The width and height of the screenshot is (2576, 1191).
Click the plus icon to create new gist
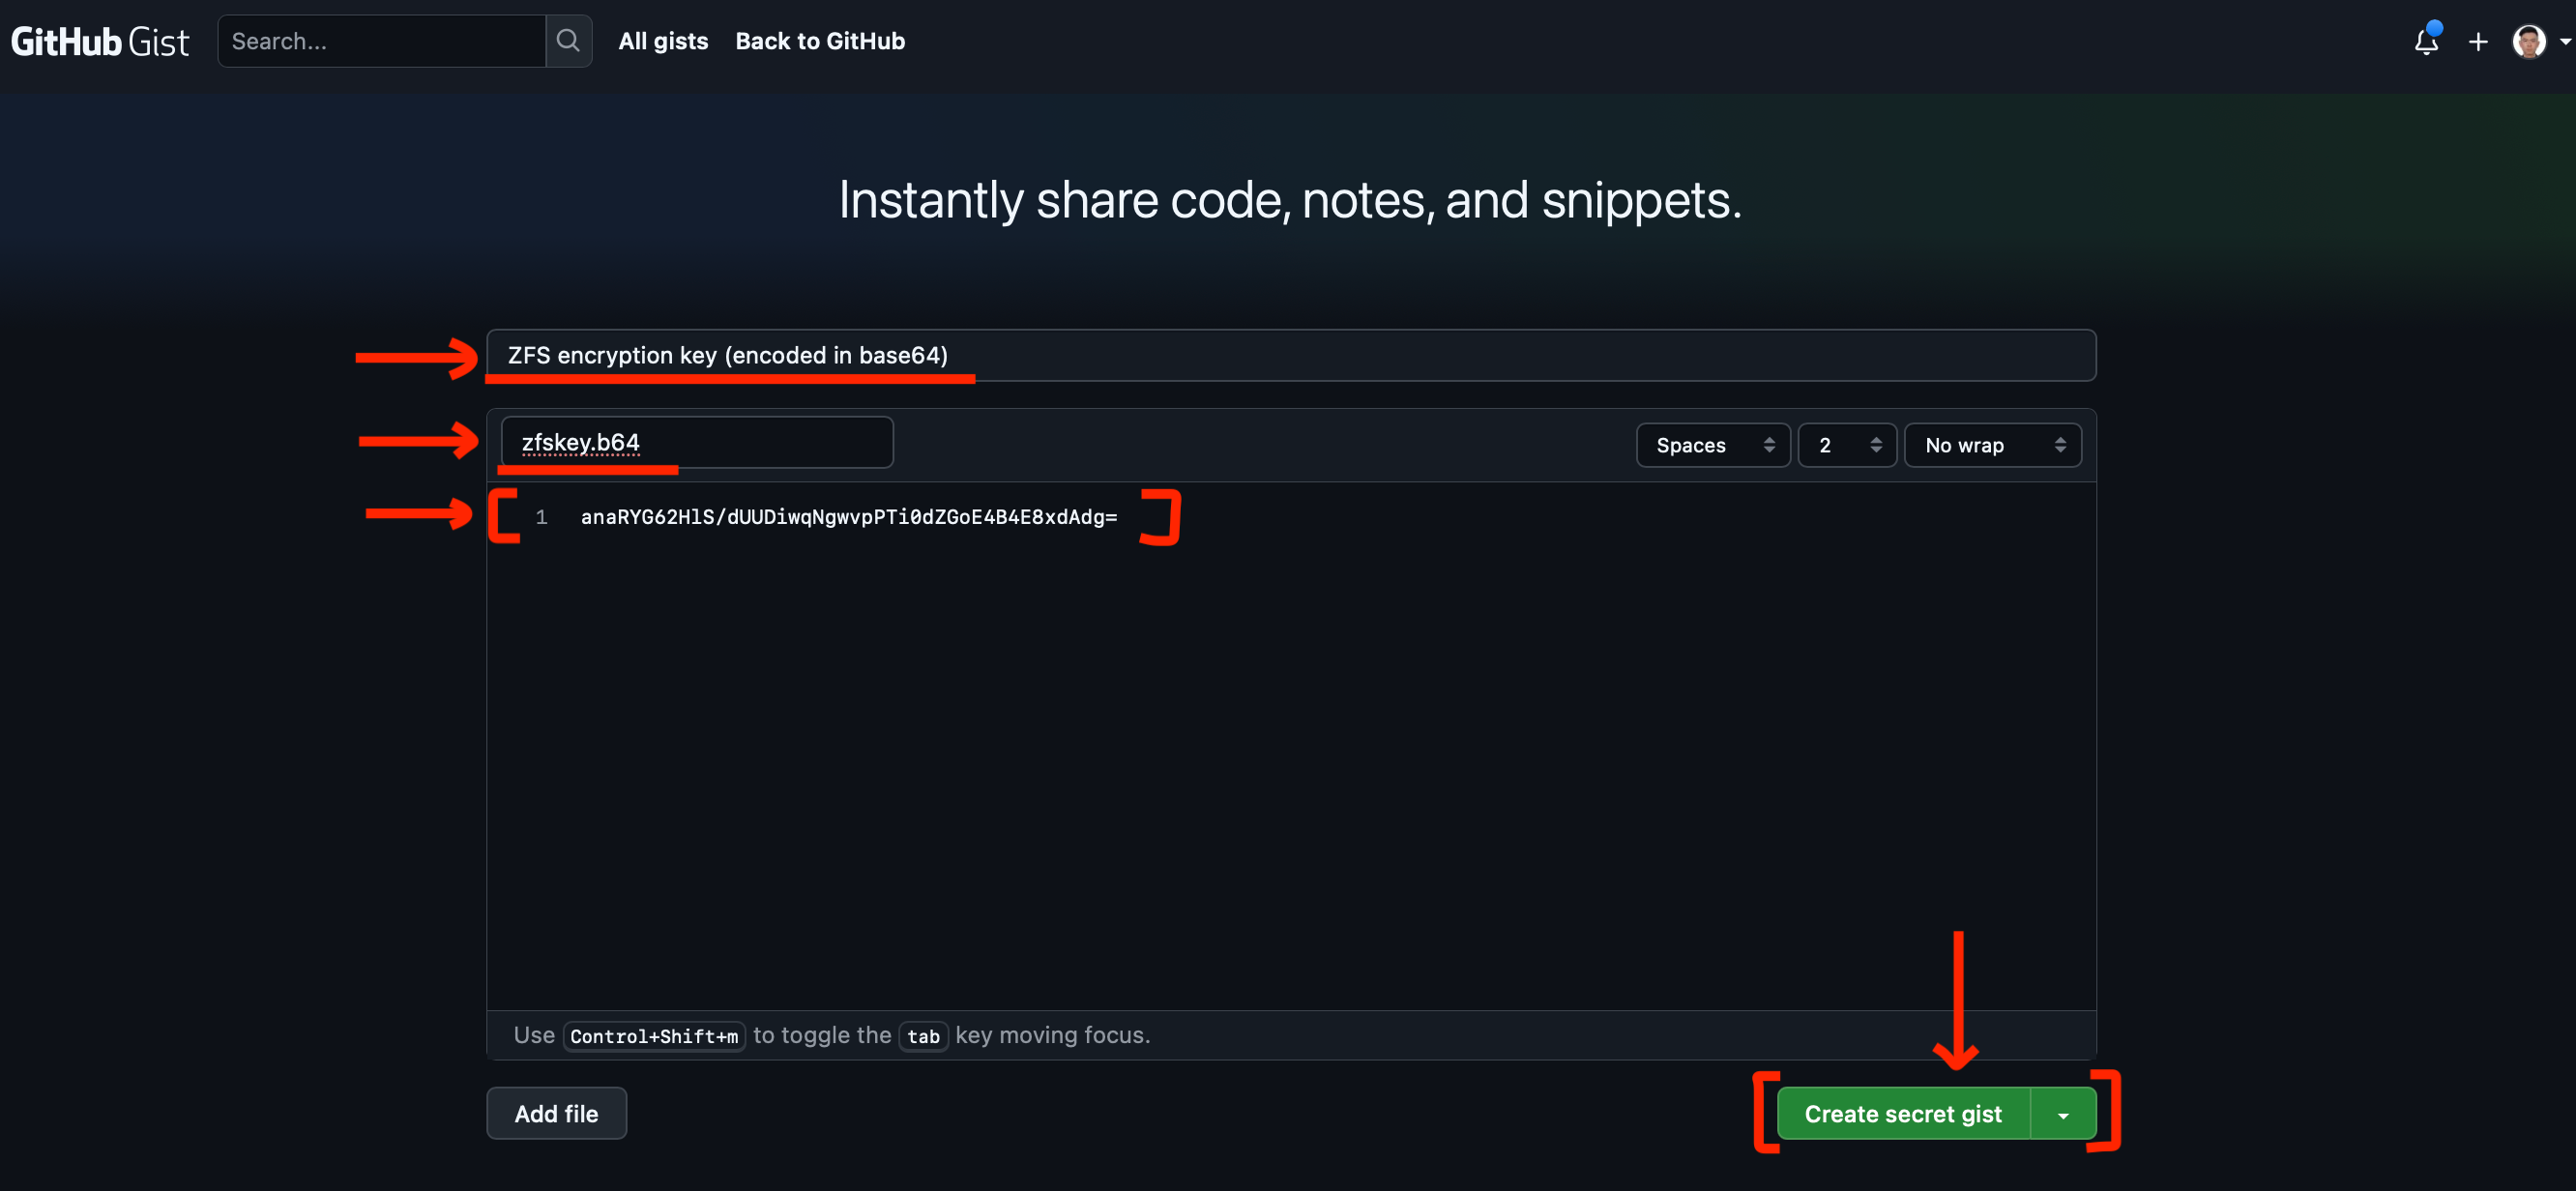click(2478, 41)
